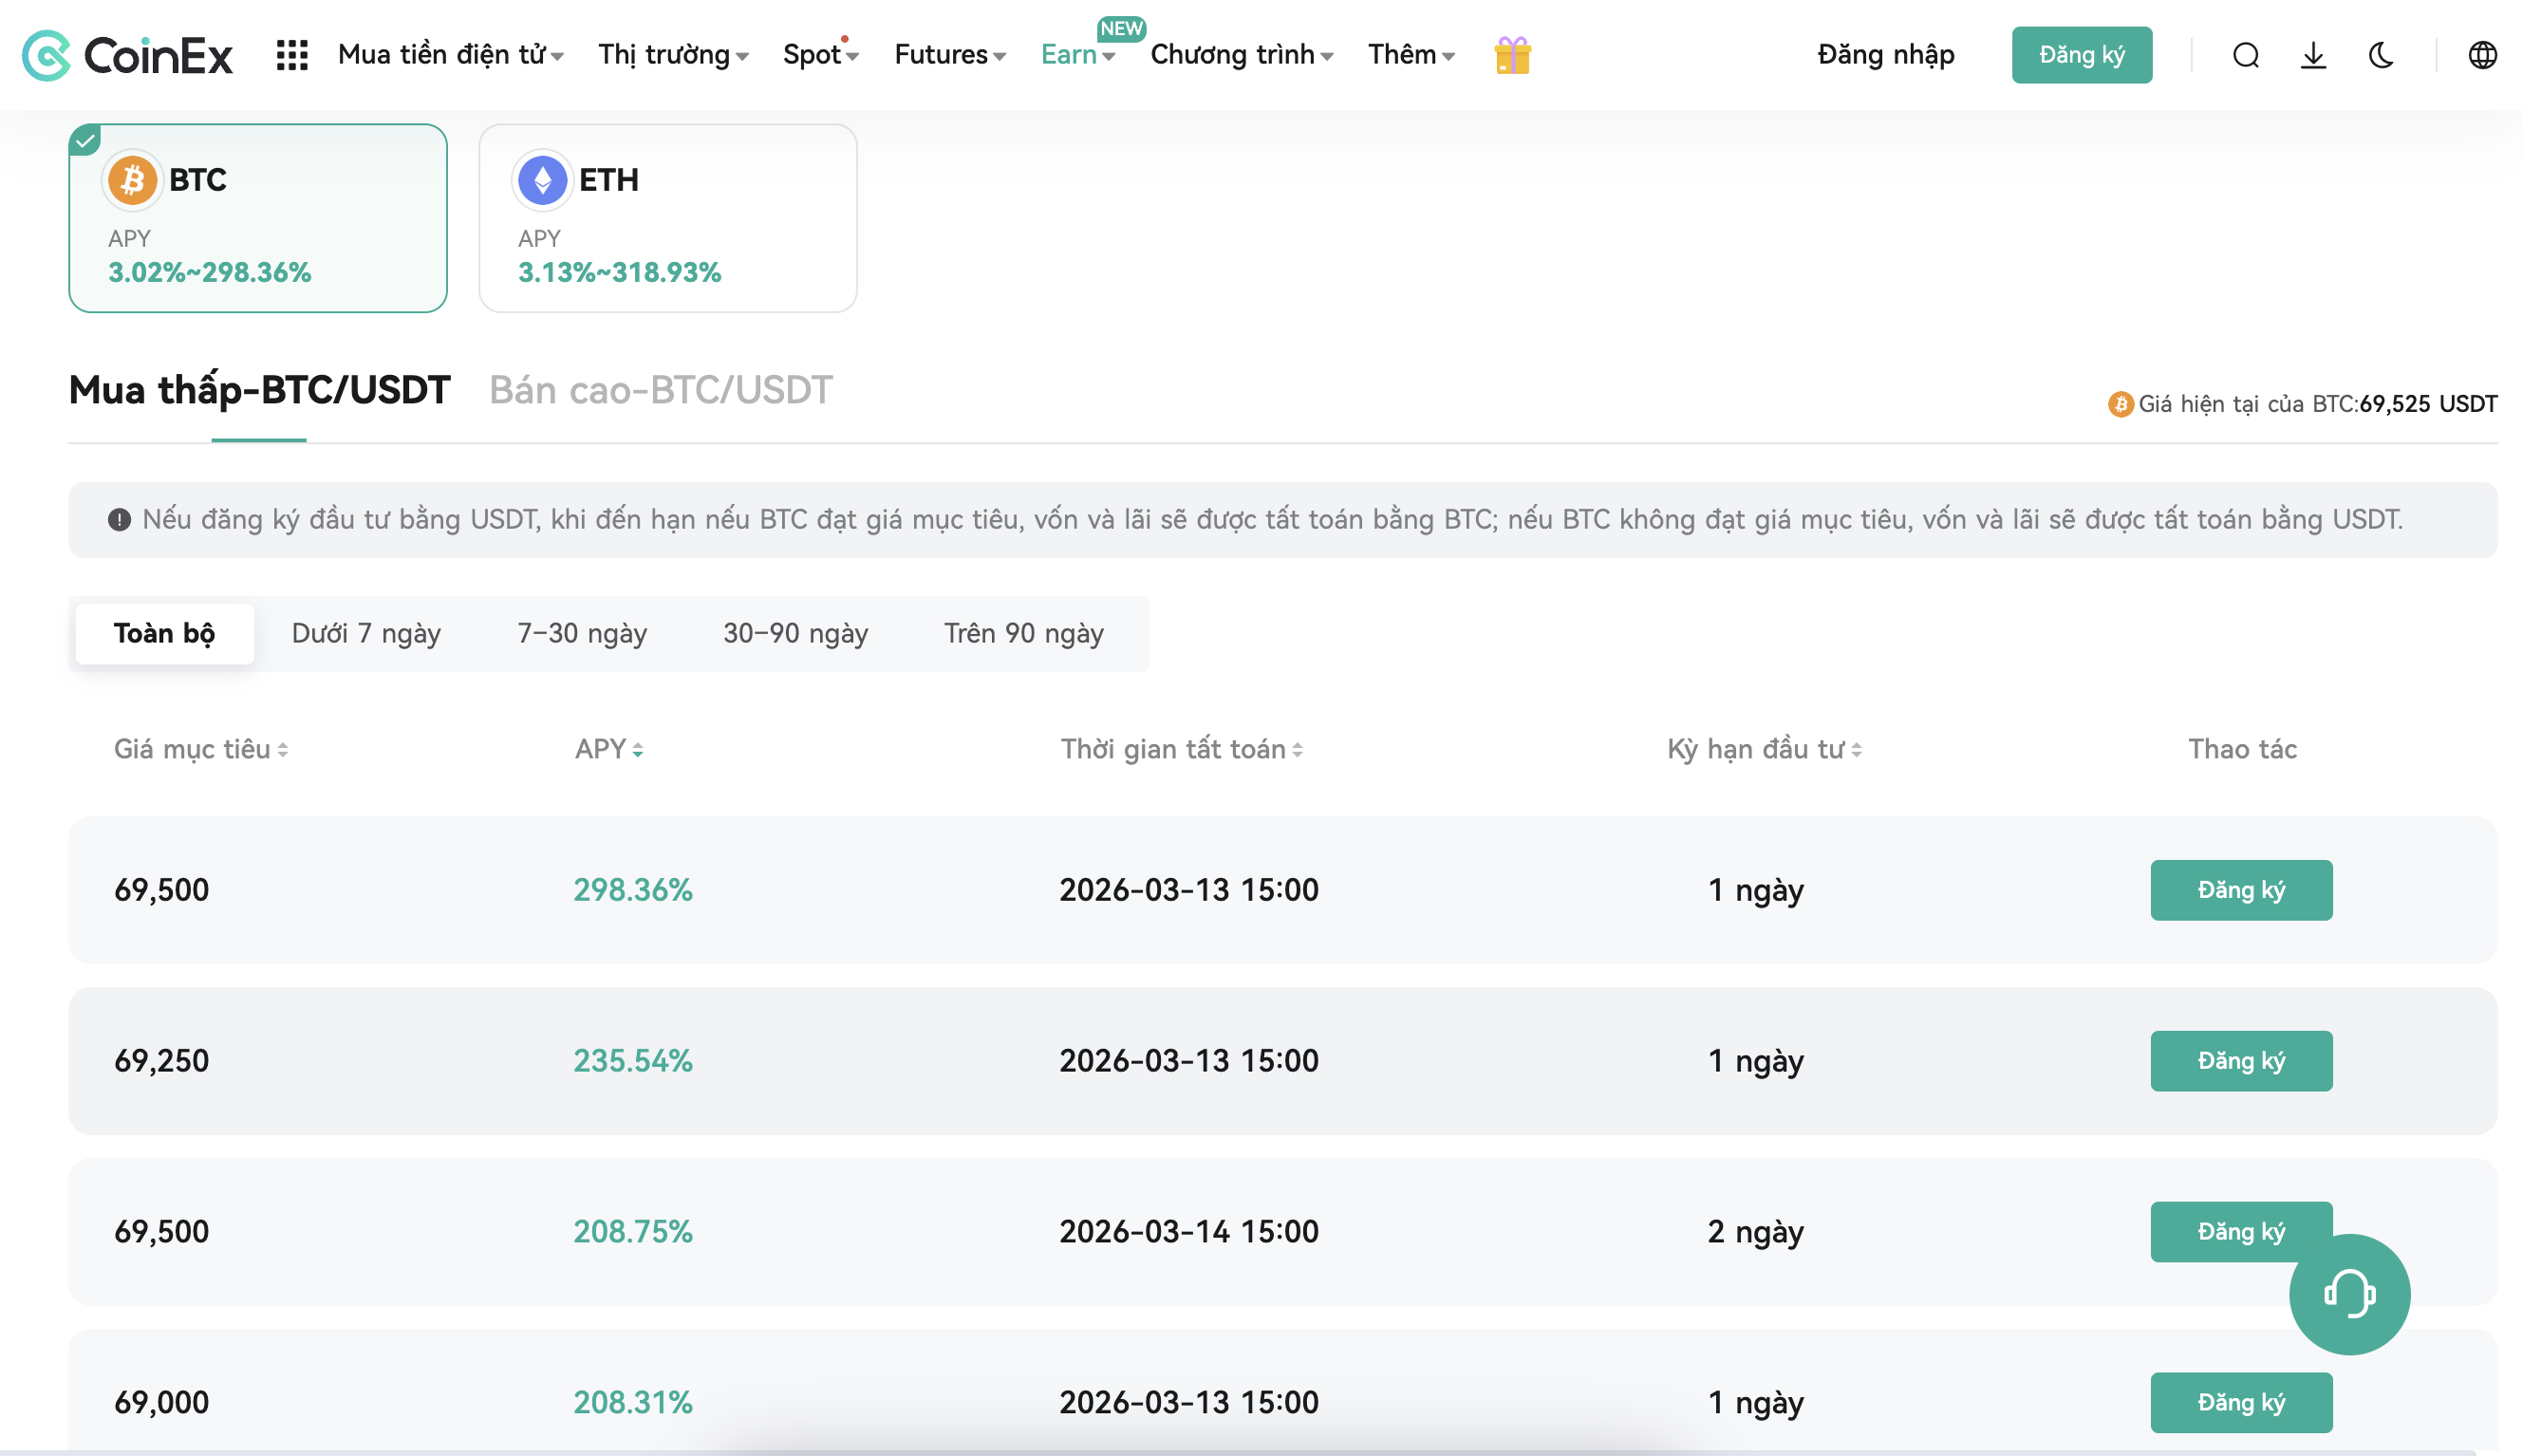Screen dimensions: 2523x1456
Task: Sort by Thời gian tất toán column
Action: (1180, 749)
